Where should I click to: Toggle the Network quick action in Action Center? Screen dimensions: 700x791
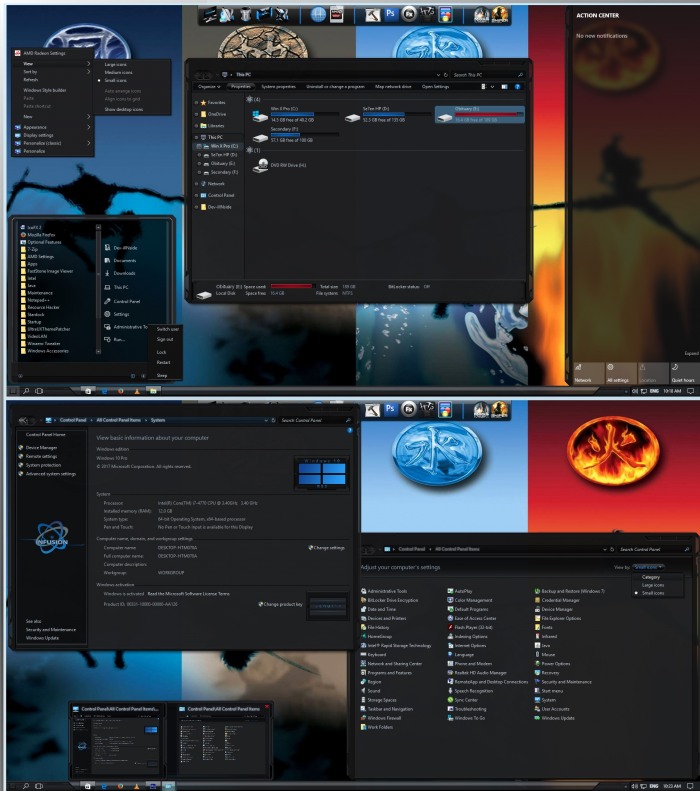pyautogui.click(x=589, y=373)
